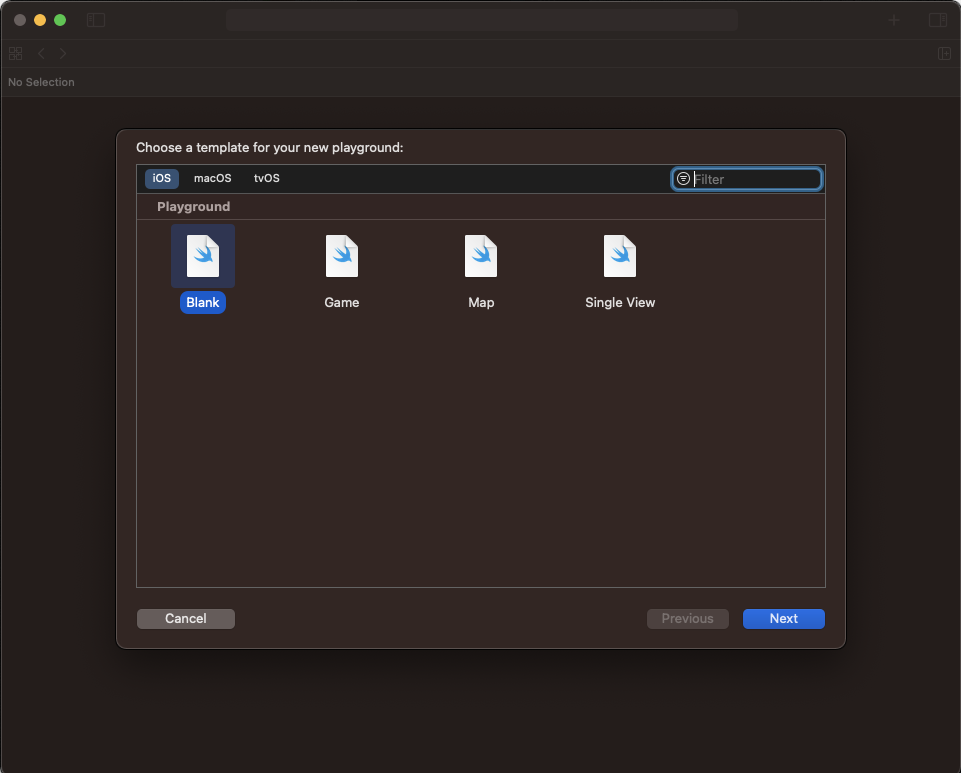This screenshot has width=961, height=773.
Task: Click the Playground section header
Action: (194, 207)
